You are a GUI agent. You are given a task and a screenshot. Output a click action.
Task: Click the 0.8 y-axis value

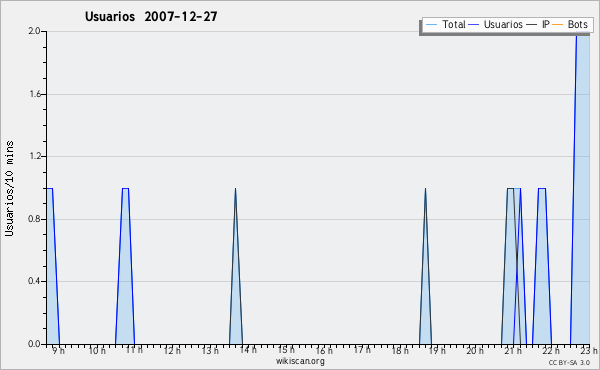pos(34,219)
